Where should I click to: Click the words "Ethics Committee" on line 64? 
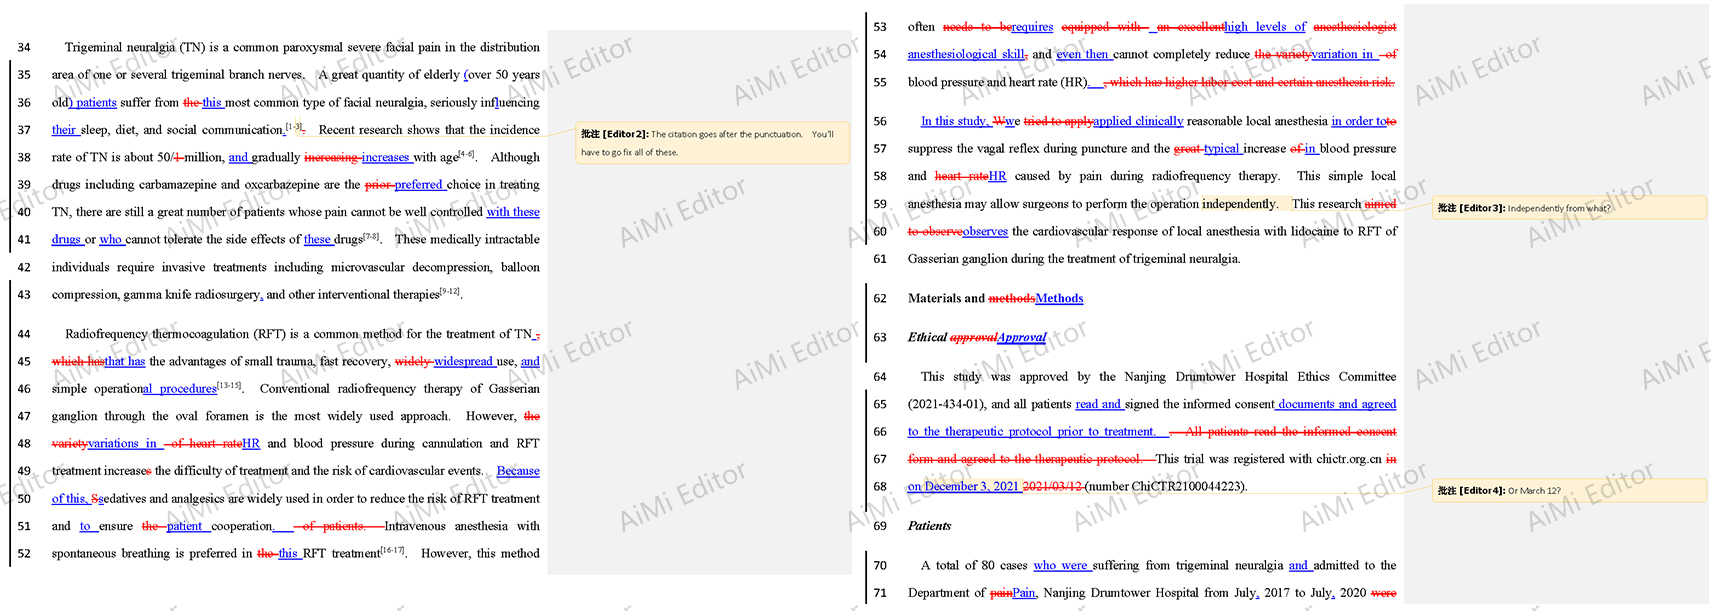pyautogui.click(x=1346, y=377)
